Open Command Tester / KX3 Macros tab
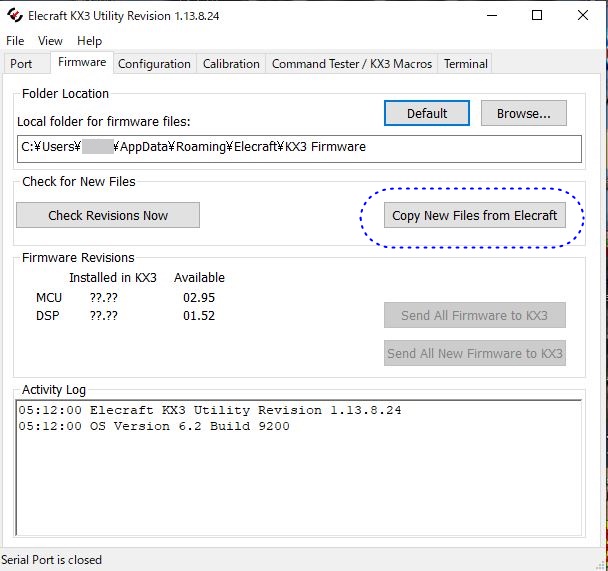This screenshot has width=608, height=571. [x=352, y=64]
